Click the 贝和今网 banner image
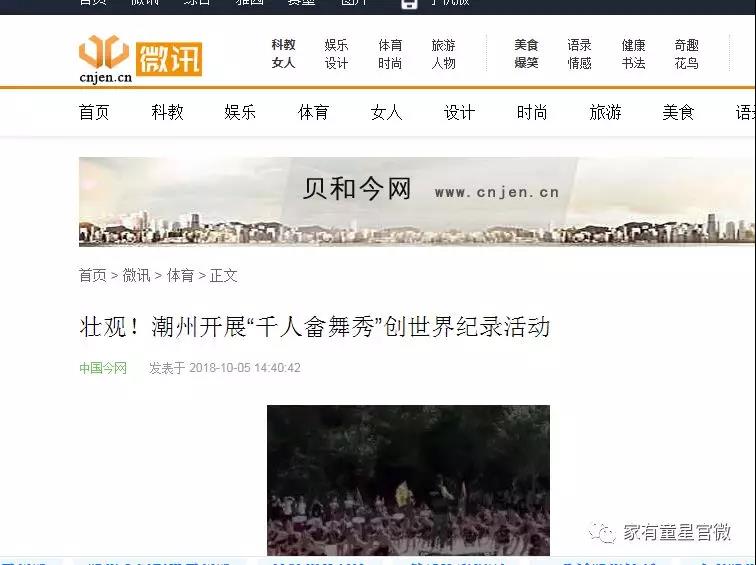 [x=417, y=202]
